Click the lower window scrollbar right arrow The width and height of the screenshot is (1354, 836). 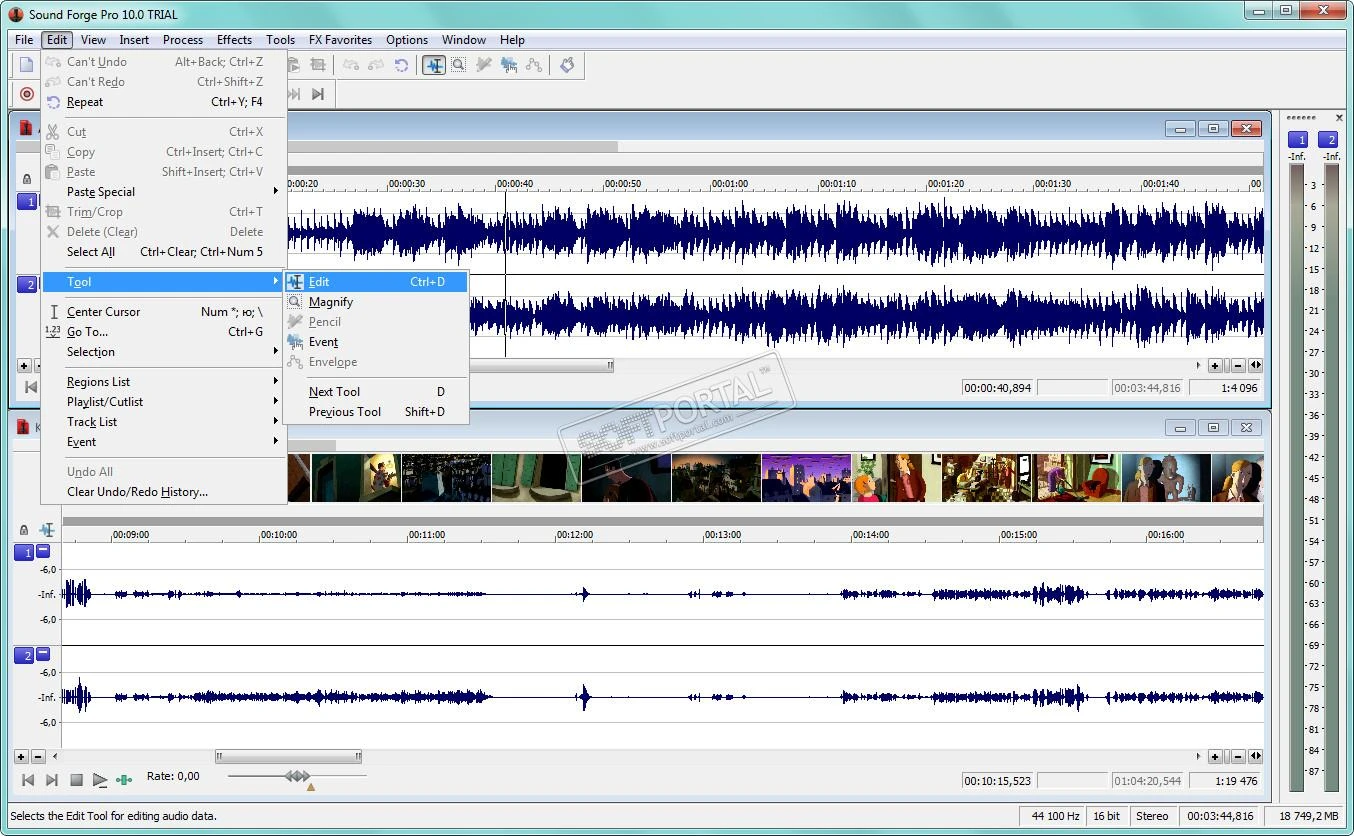[x=1198, y=757]
